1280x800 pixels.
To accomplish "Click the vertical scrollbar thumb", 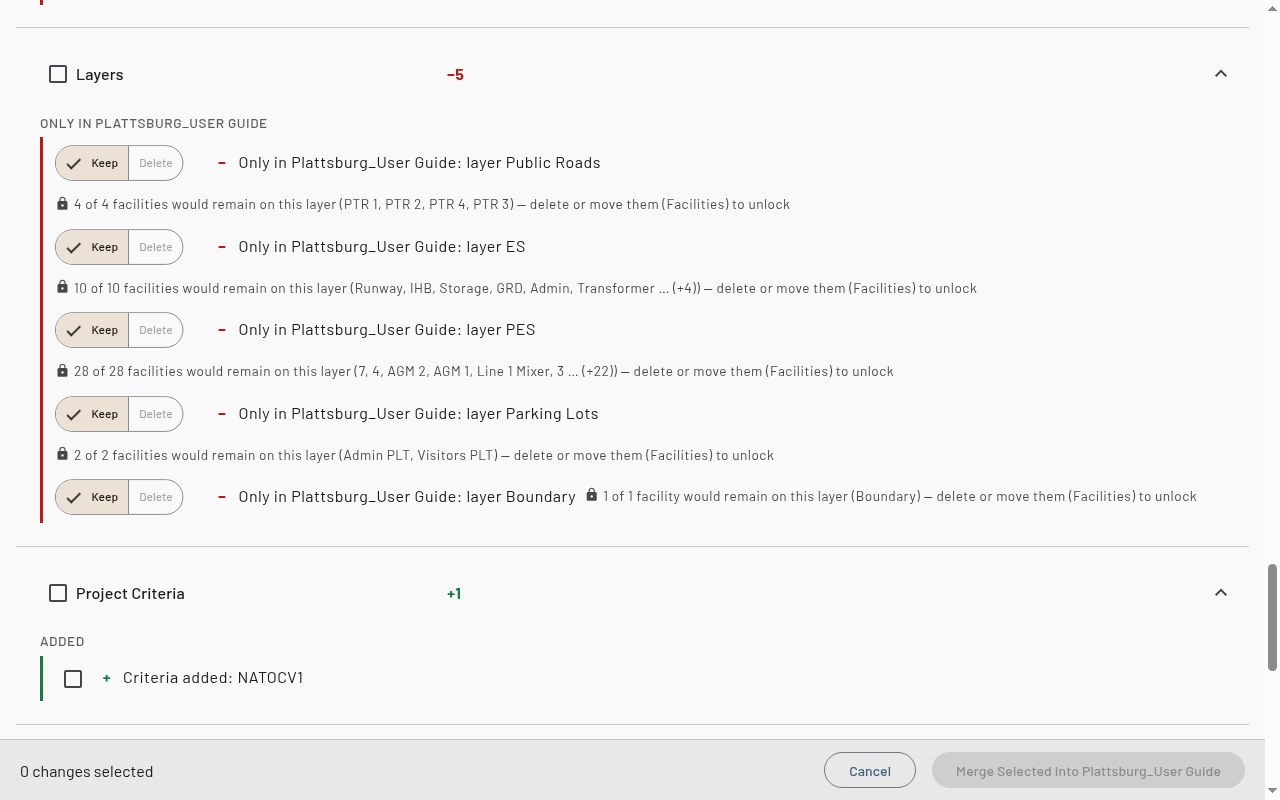I will click(1272, 617).
